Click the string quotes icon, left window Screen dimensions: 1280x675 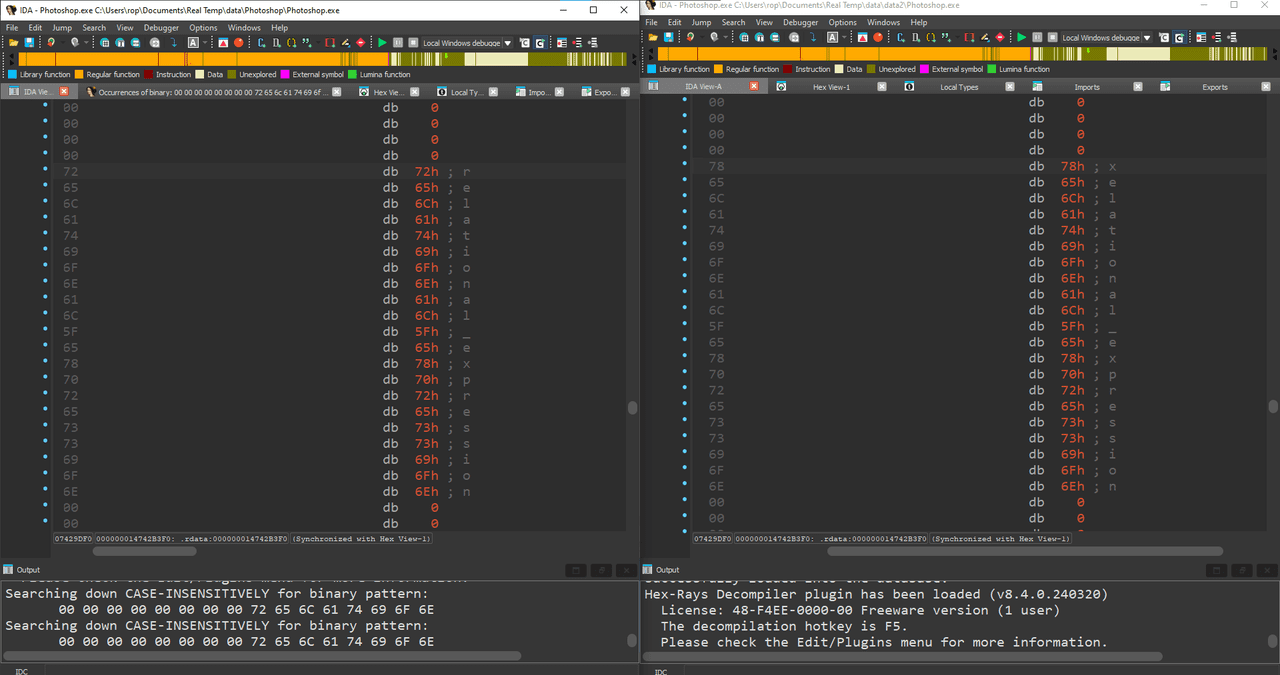tap(306, 43)
